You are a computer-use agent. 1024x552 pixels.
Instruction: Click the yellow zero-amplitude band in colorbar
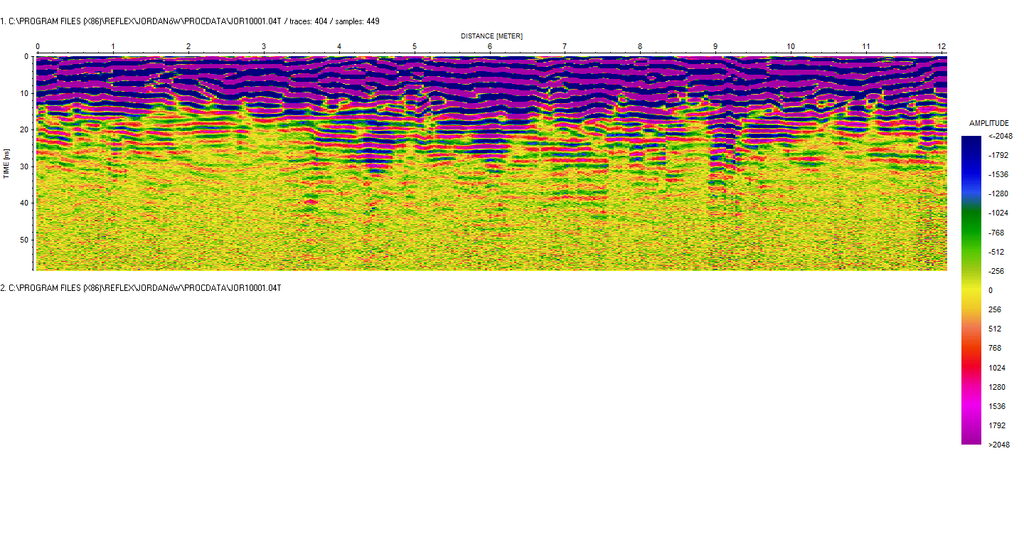(x=971, y=290)
